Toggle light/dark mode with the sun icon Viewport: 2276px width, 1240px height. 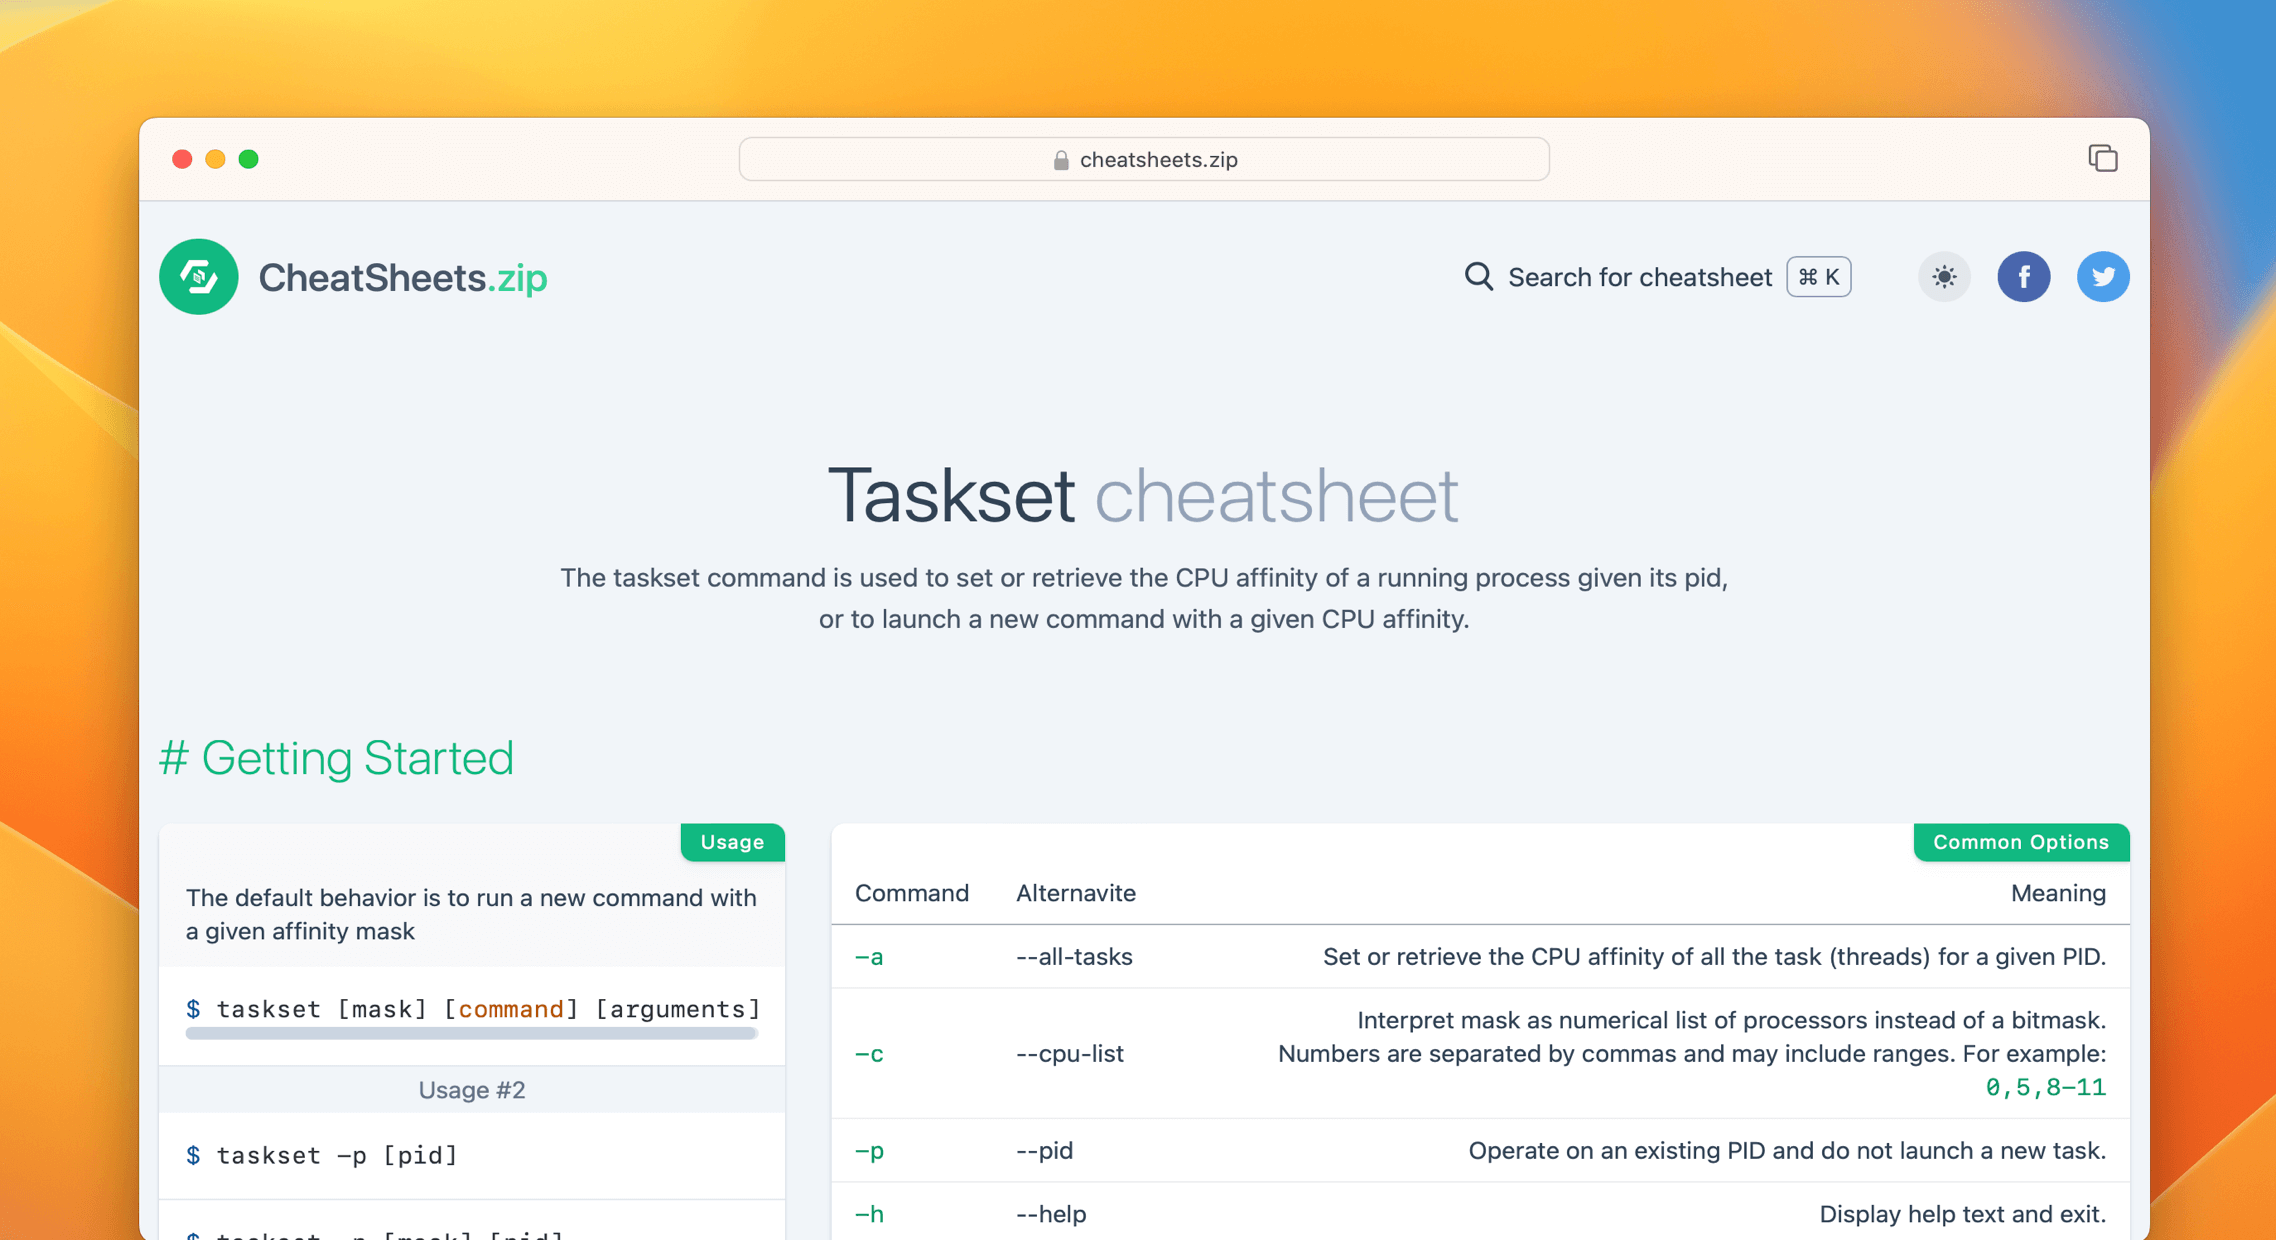(x=1943, y=277)
